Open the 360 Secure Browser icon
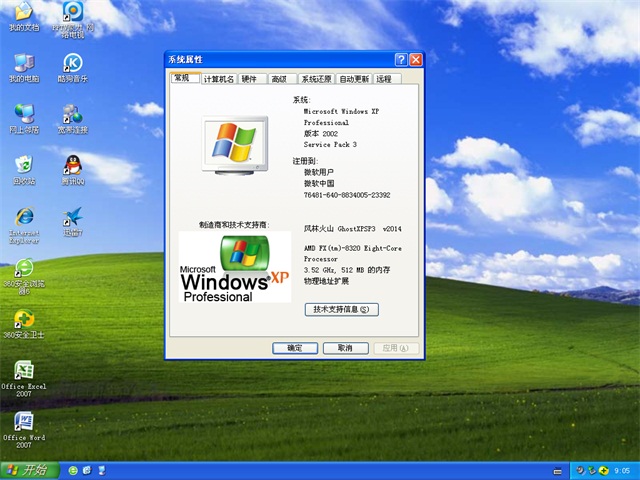 click(x=23, y=268)
